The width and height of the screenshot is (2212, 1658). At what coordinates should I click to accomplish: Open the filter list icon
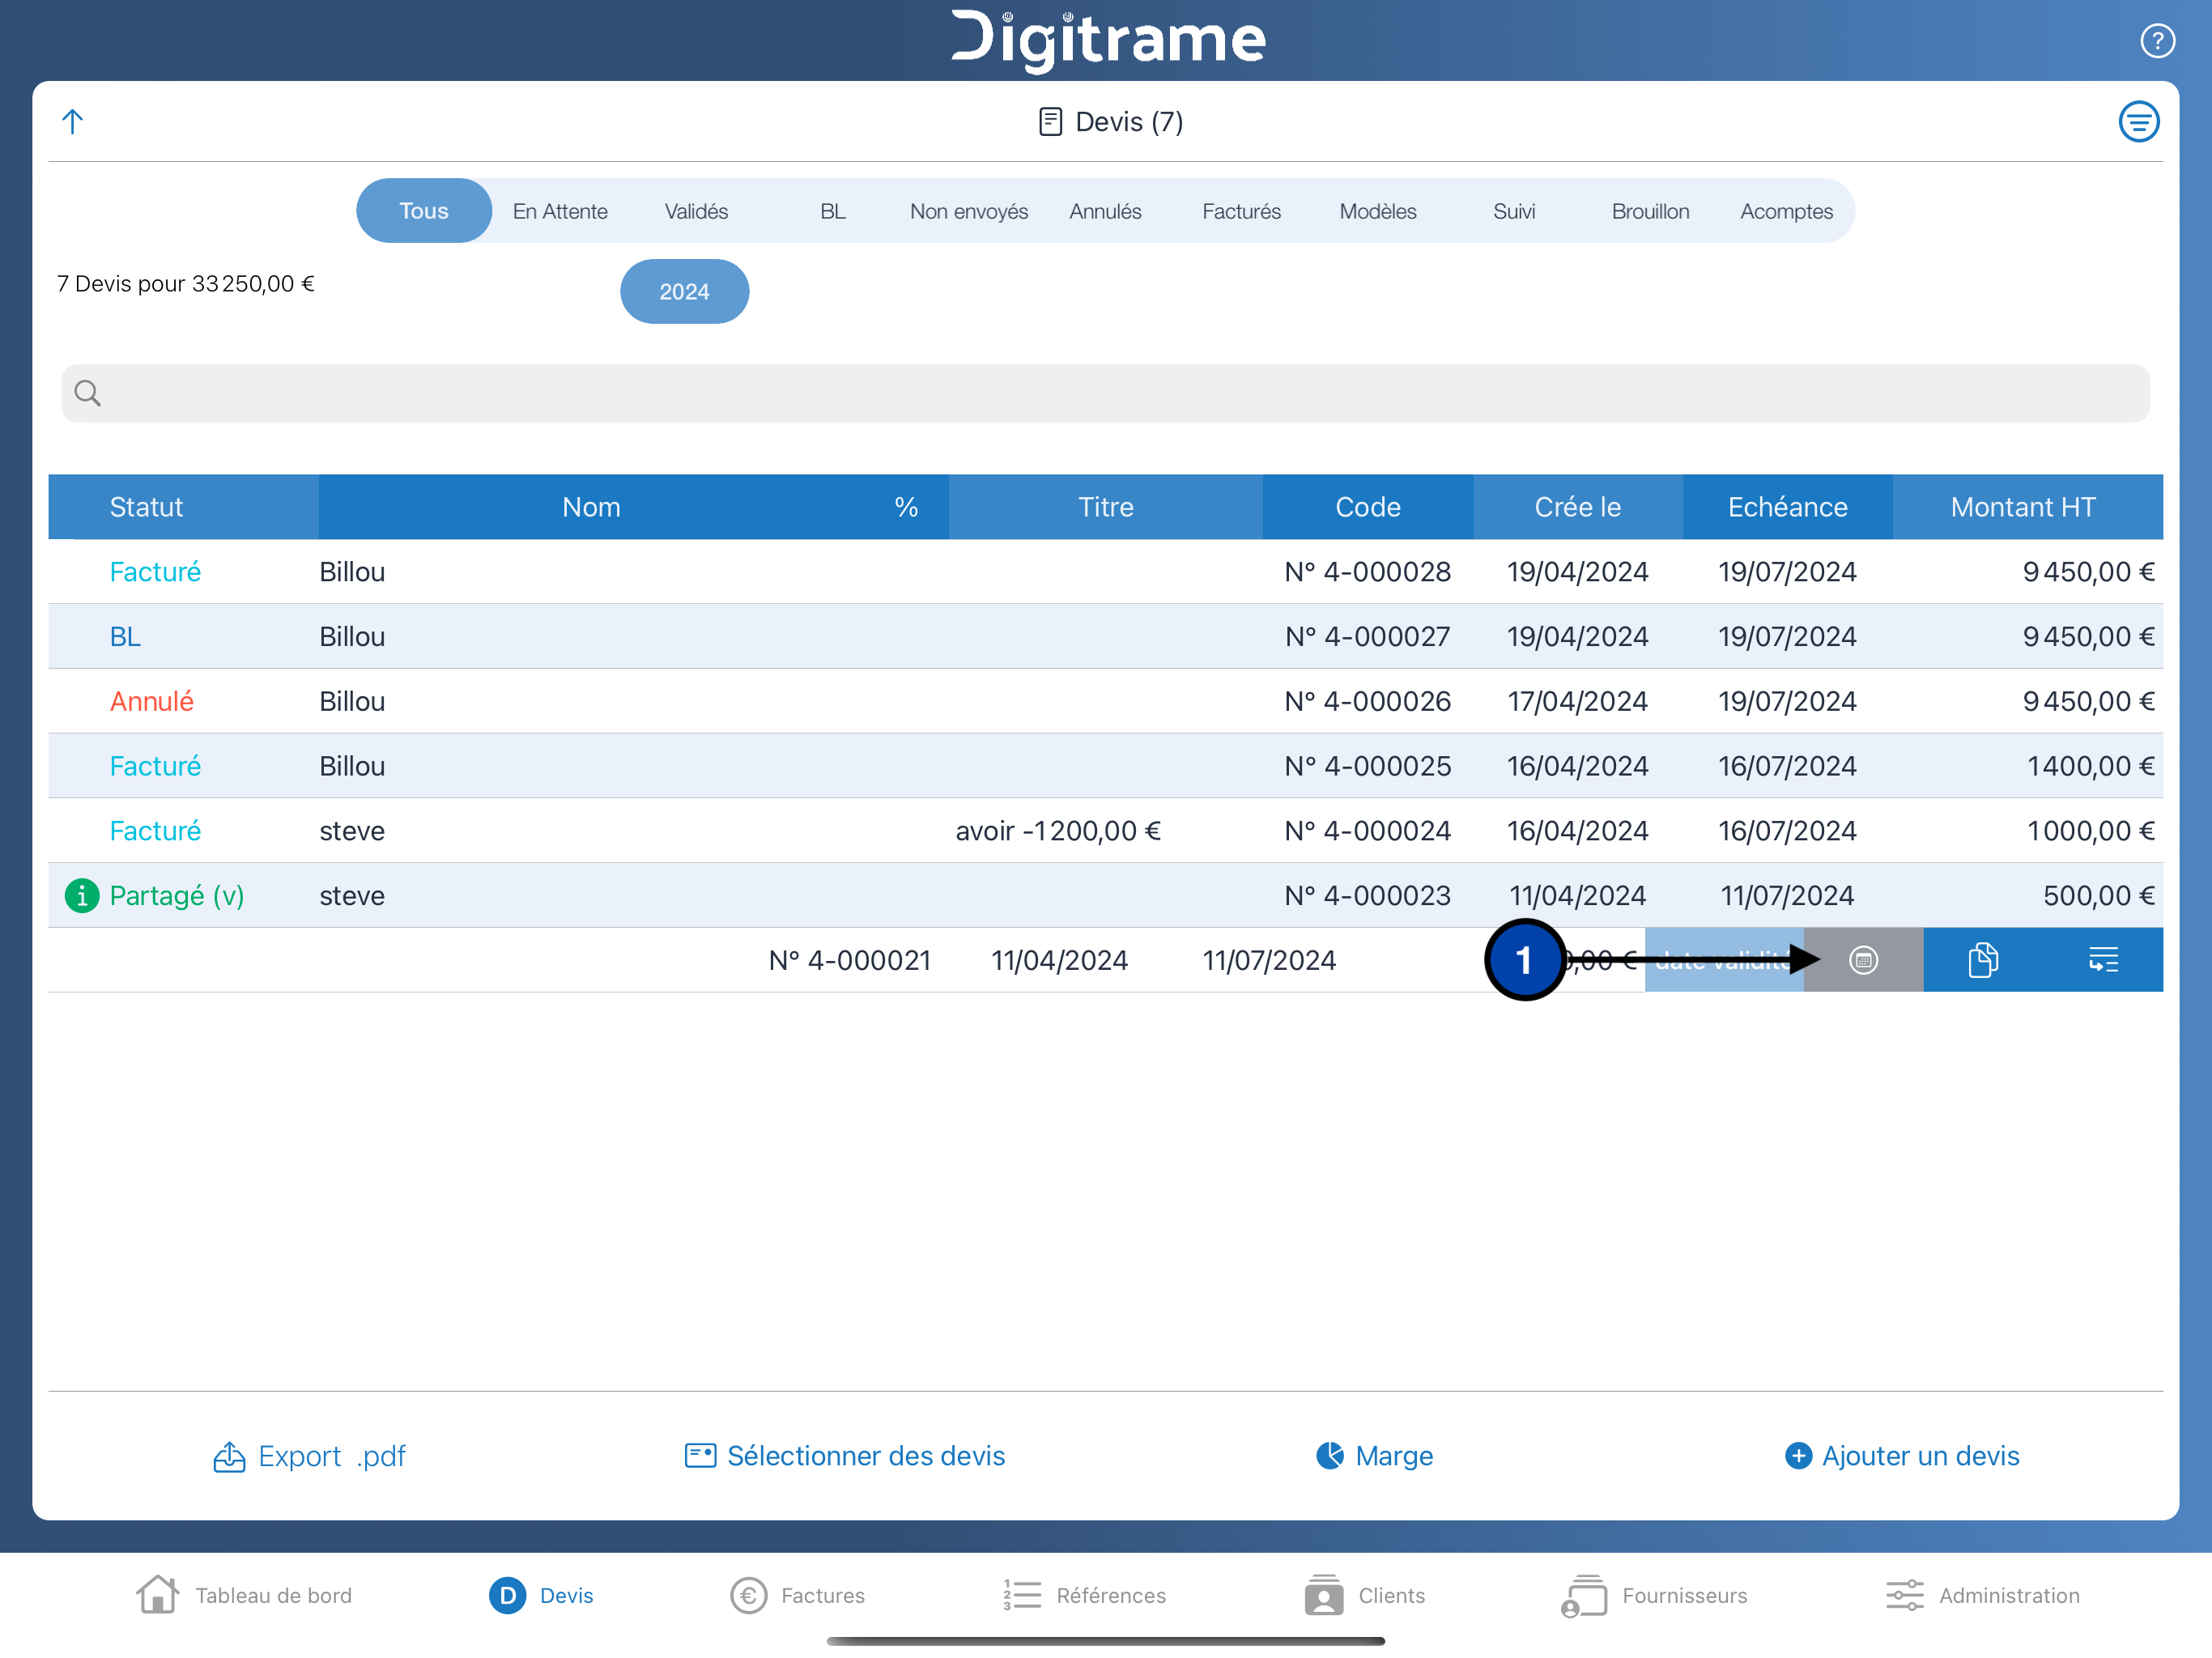2138,122
